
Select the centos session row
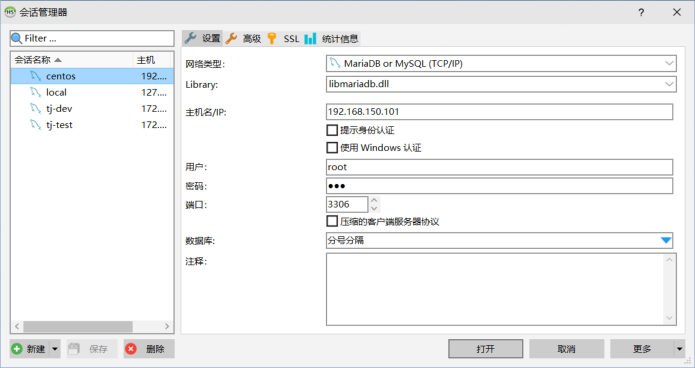92,76
